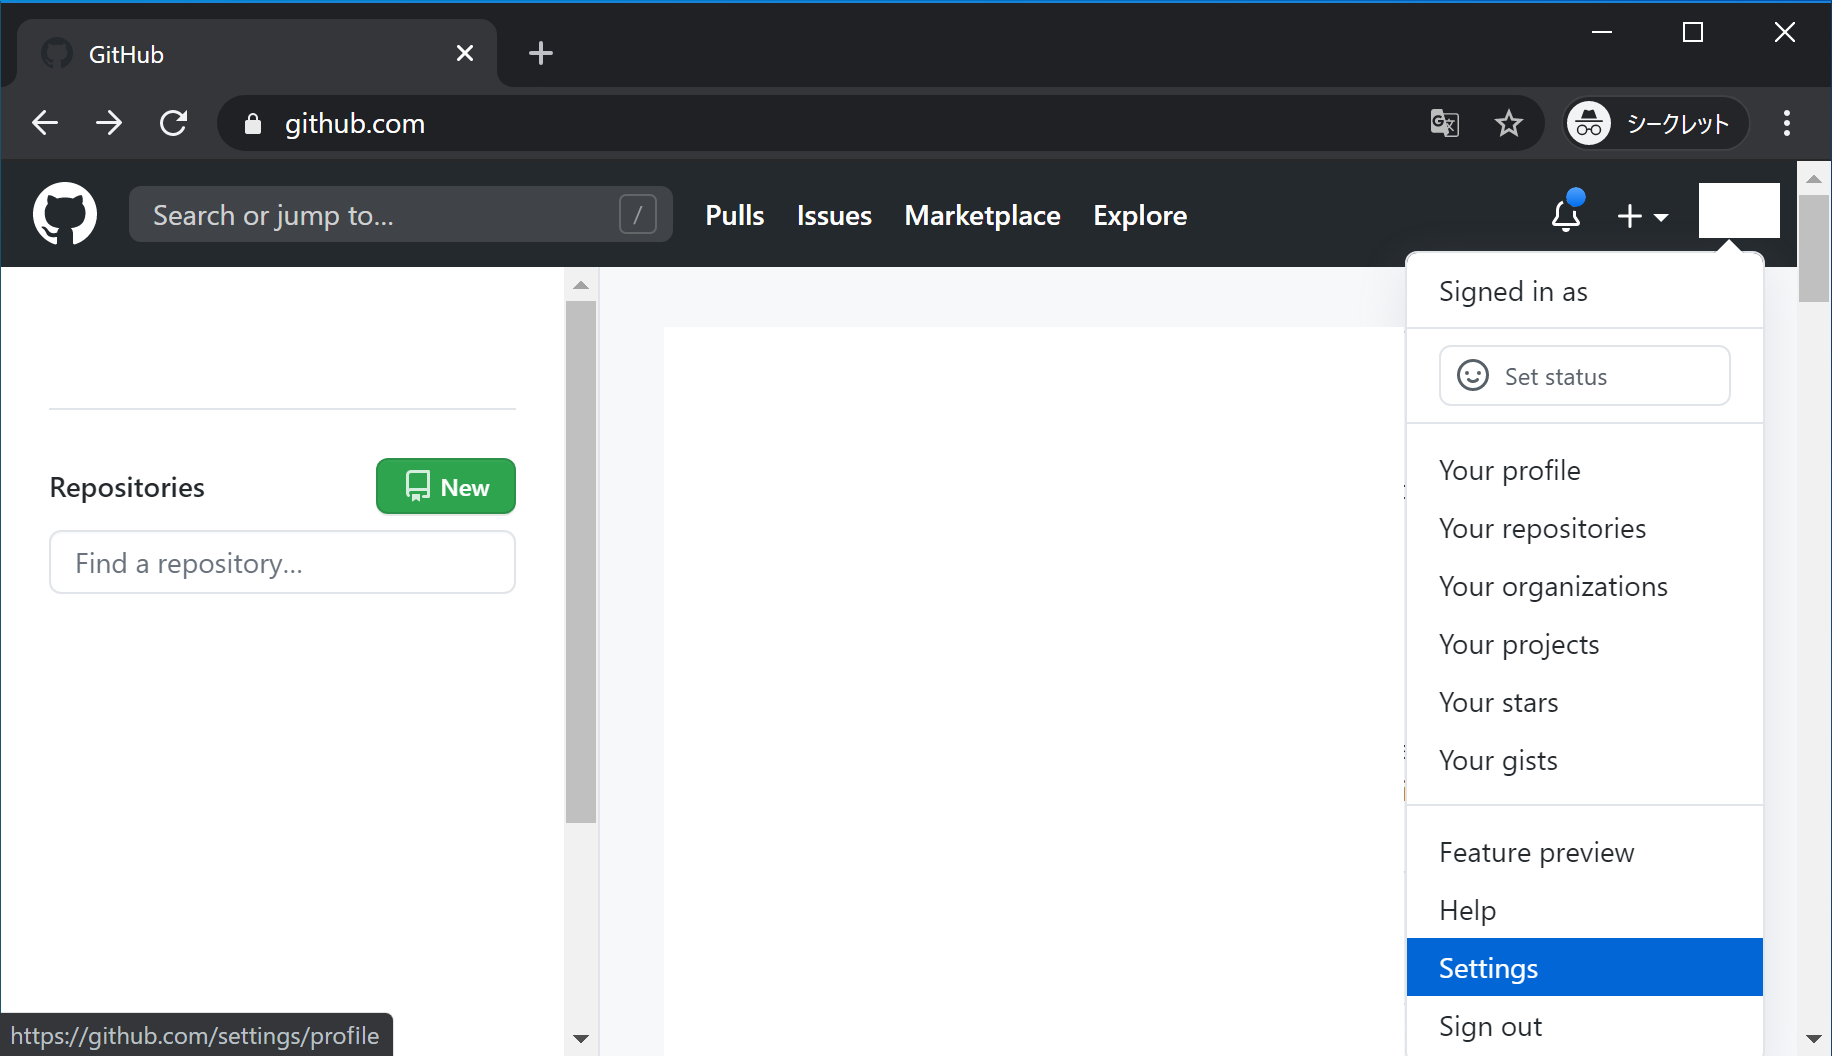Click the user avatar menu

pos(1738,211)
